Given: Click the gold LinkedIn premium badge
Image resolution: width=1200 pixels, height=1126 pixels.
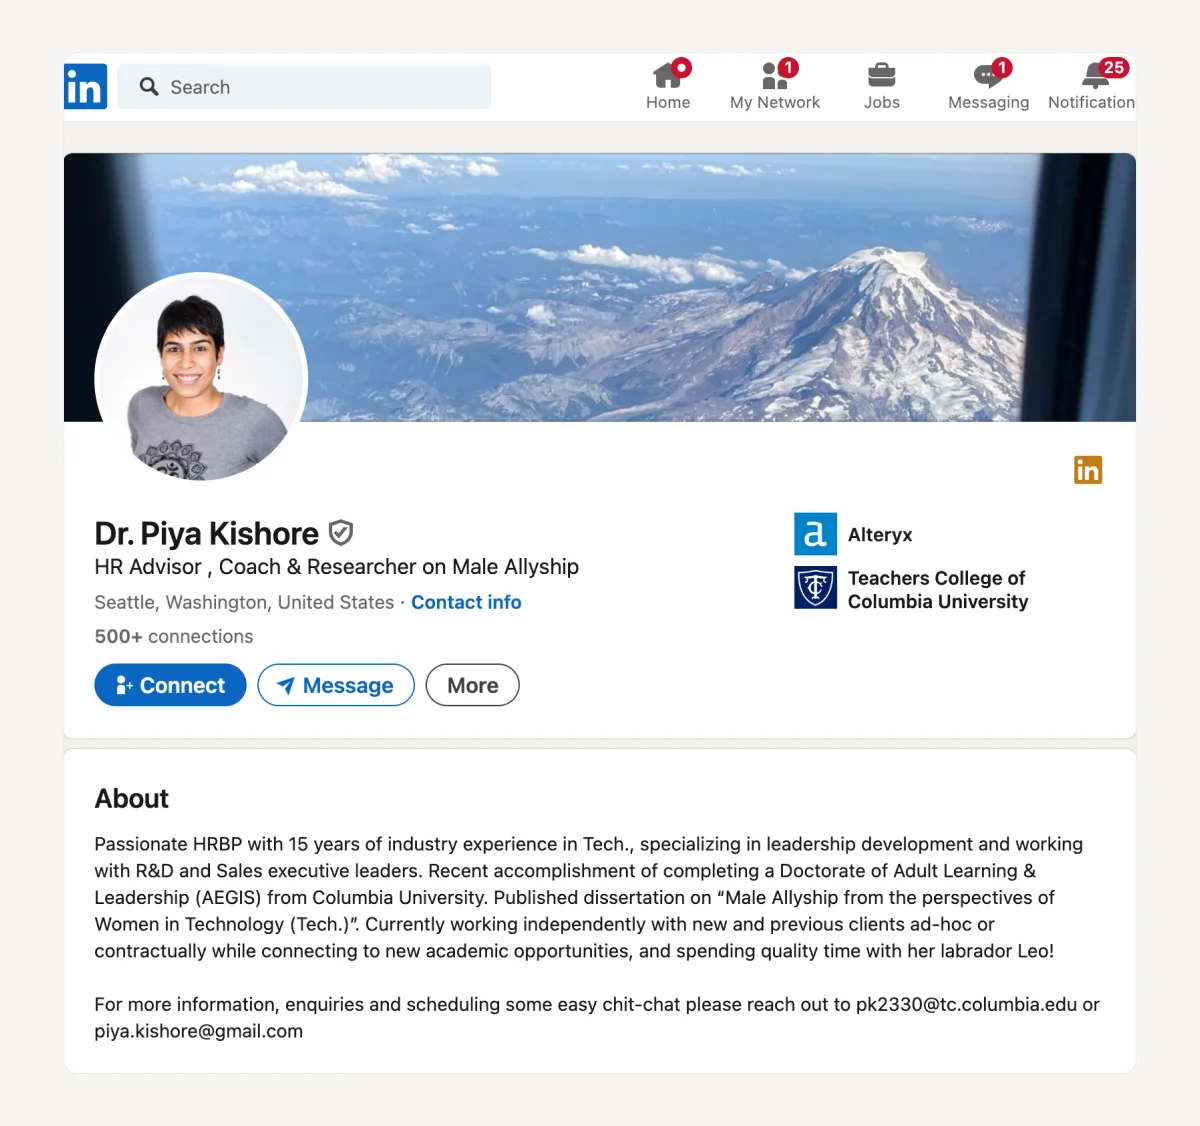Looking at the screenshot, I should [x=1088, y=469].
